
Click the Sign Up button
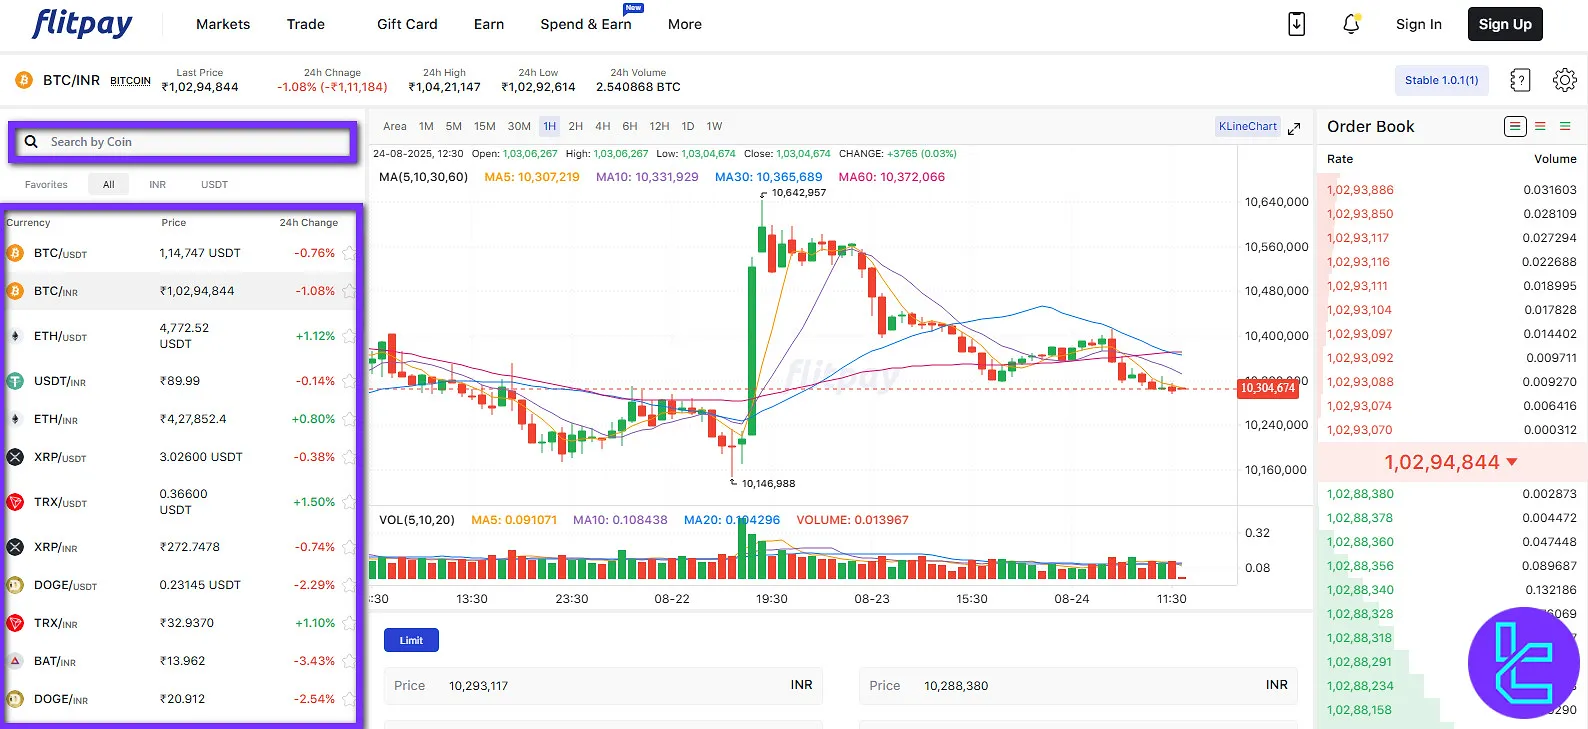[1505, 24]
